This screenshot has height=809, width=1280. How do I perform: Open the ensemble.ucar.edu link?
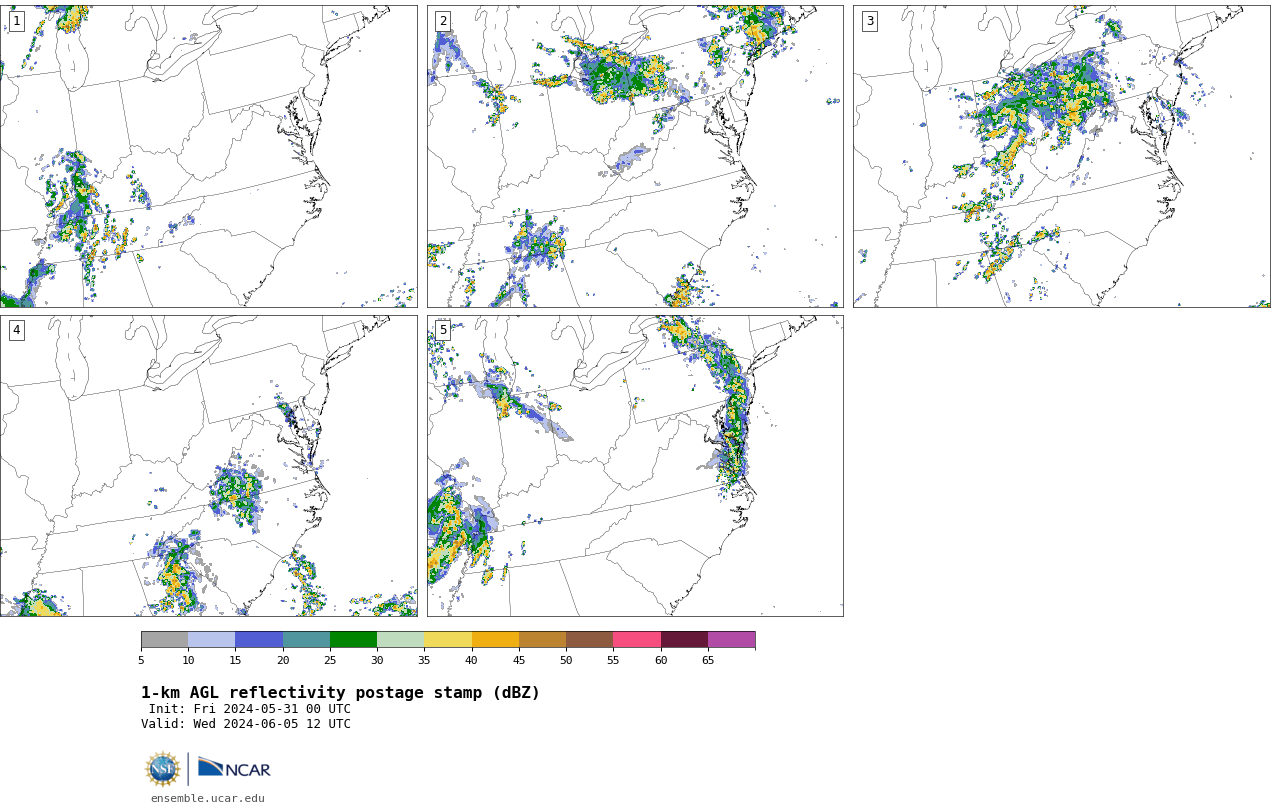point(208,798)
